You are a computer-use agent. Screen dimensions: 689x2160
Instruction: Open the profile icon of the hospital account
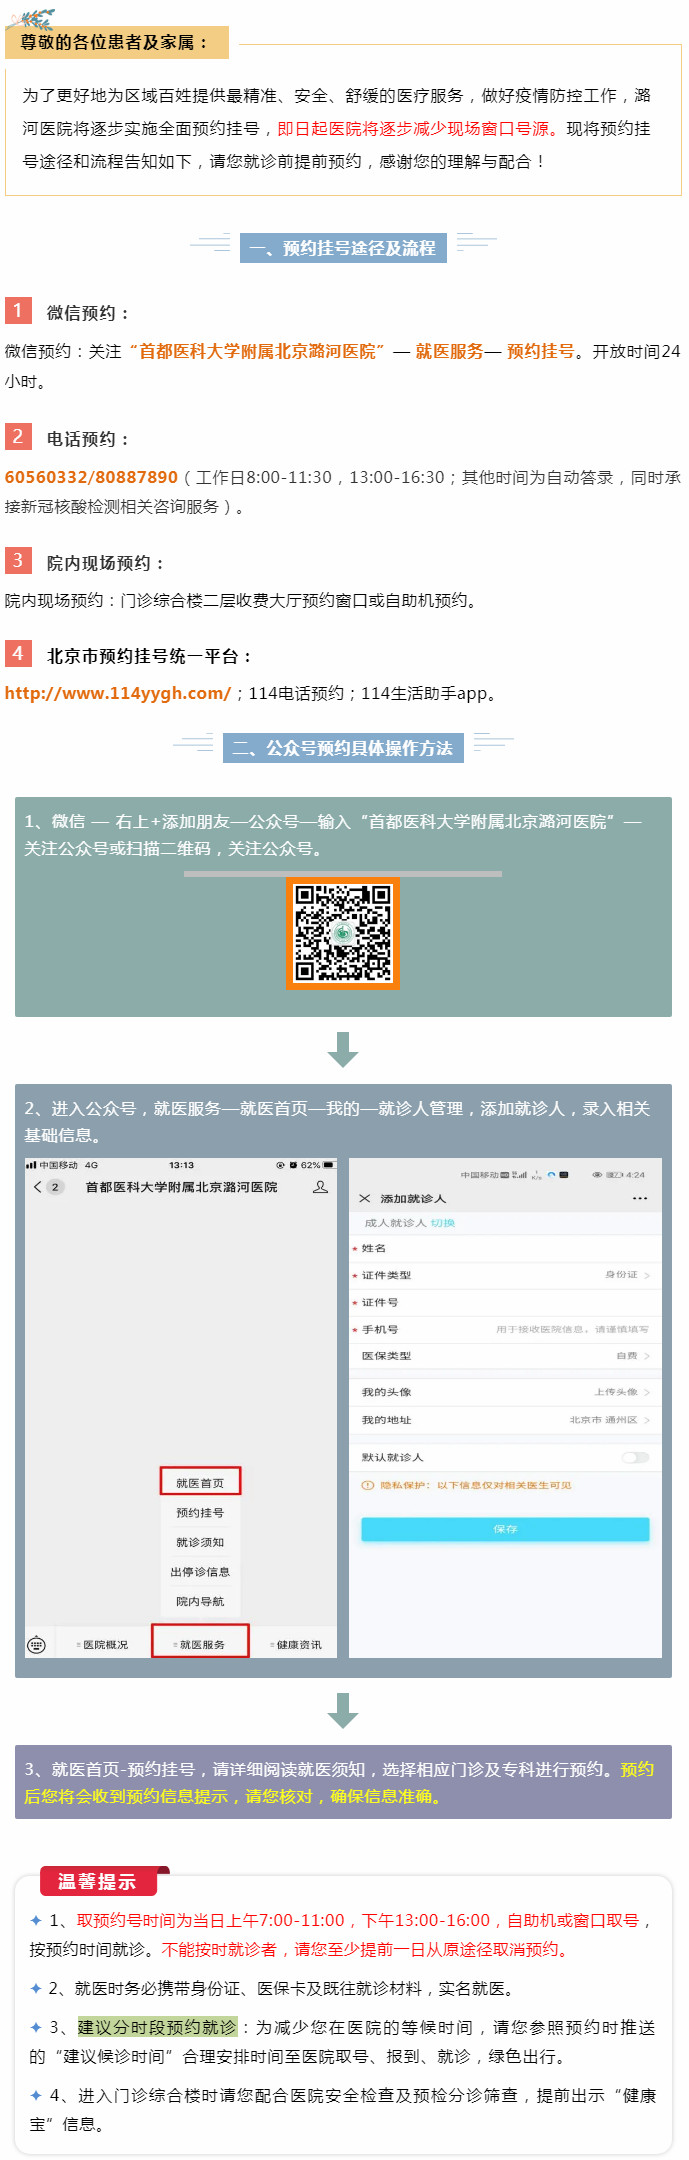[x=320, y=1187]
